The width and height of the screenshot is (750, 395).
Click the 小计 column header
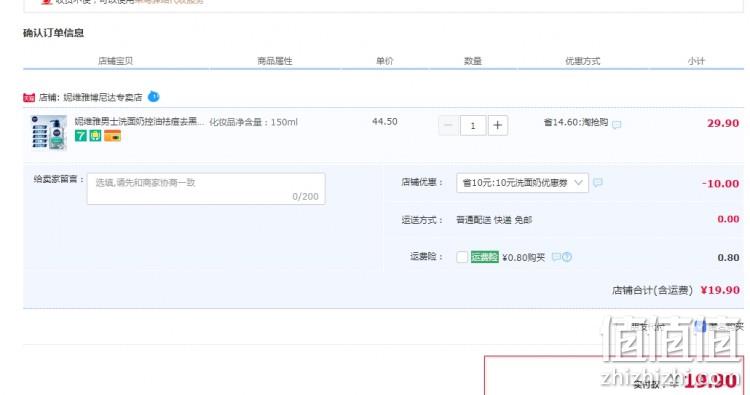tap(696, 61)
